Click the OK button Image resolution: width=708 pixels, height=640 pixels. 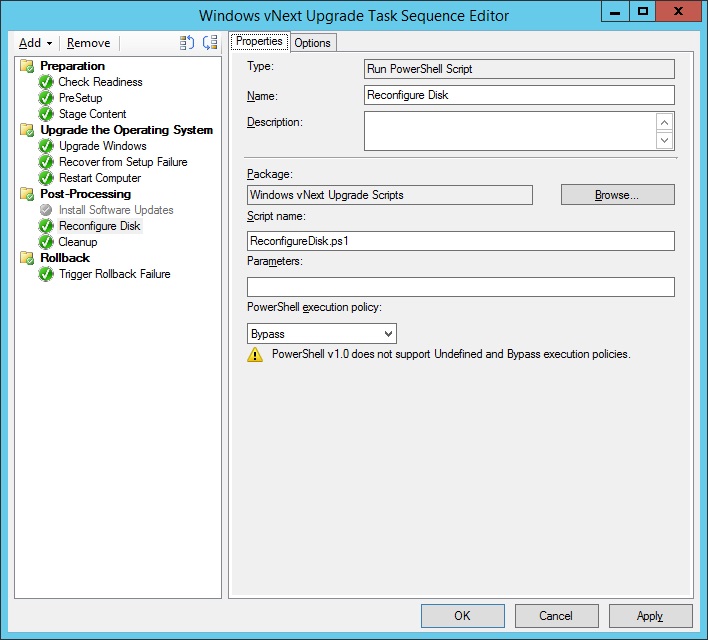pyautogui.click(x=462, y=616)
